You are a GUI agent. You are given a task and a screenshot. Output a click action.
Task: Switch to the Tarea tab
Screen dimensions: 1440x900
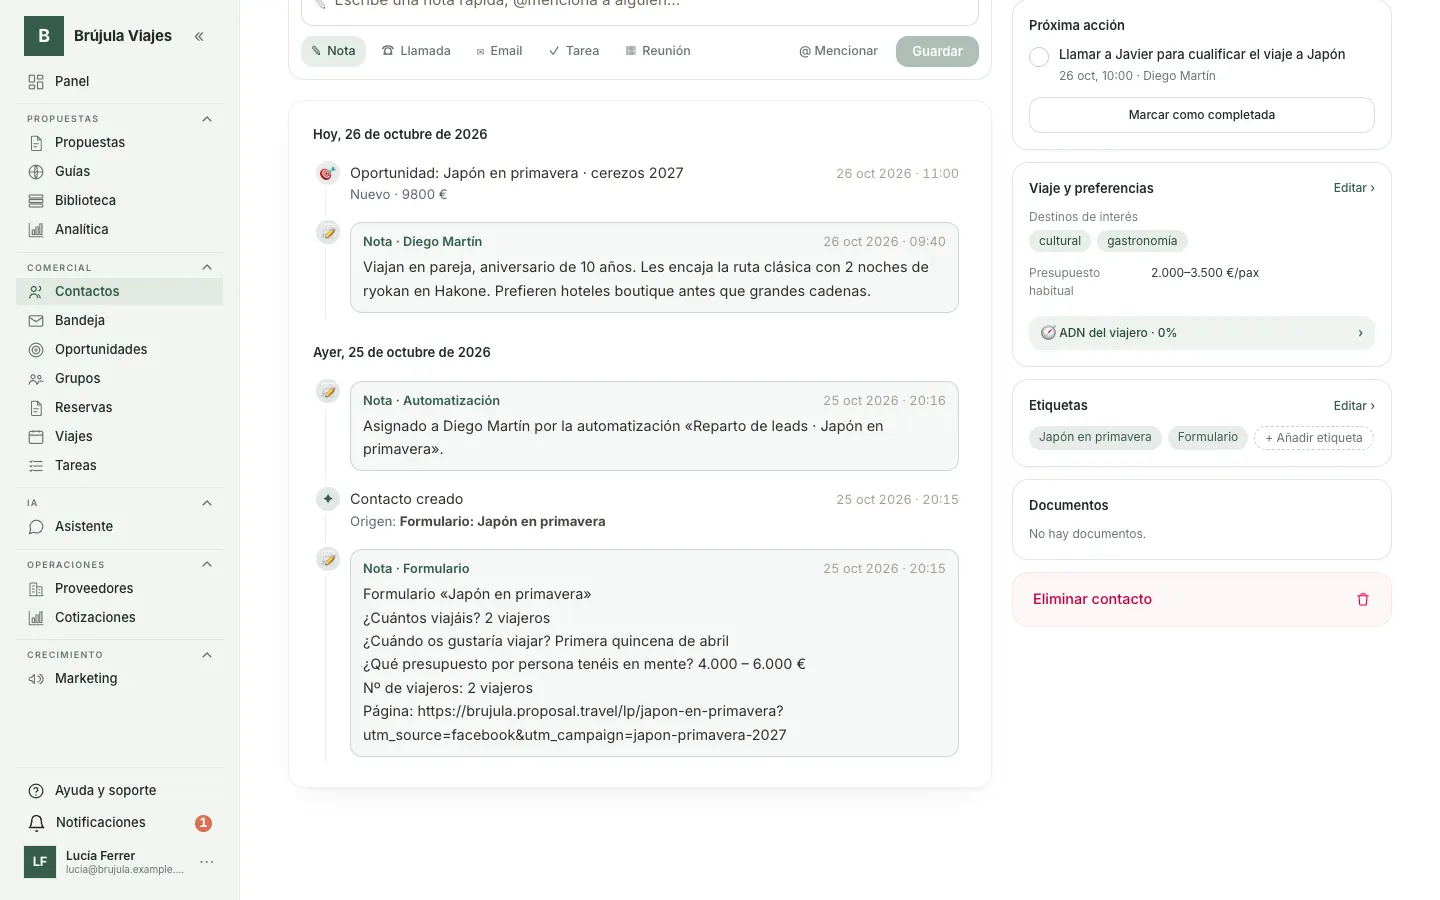point(574,51)
